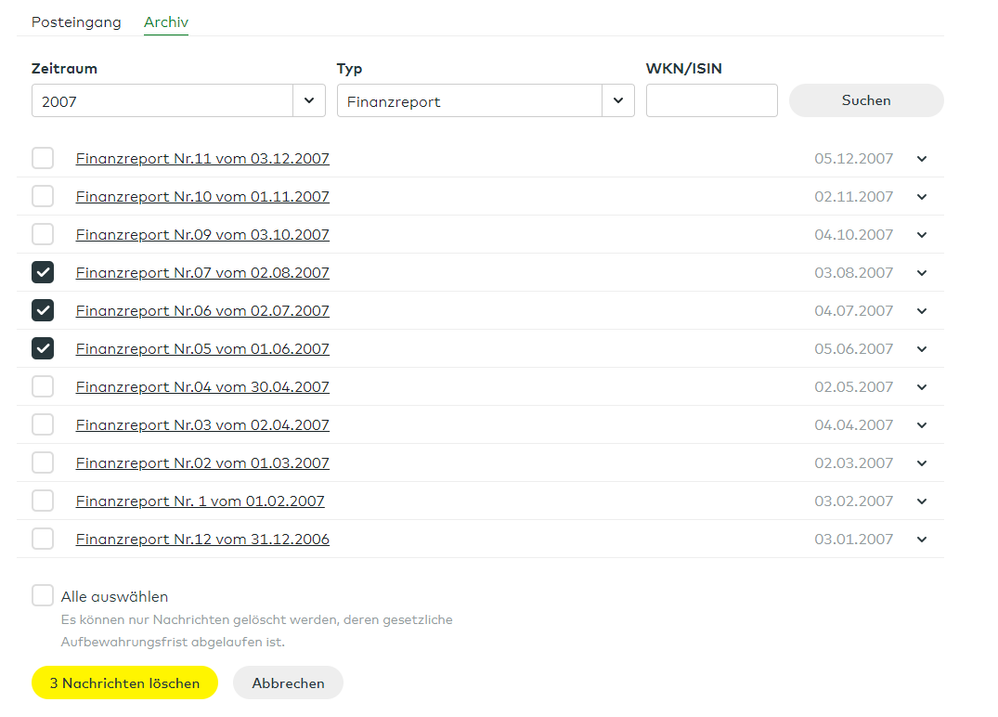Expand the Finanzreport Nr.10 row chevron
Viewport: 998px width, 717px height.
pos(921,197)
